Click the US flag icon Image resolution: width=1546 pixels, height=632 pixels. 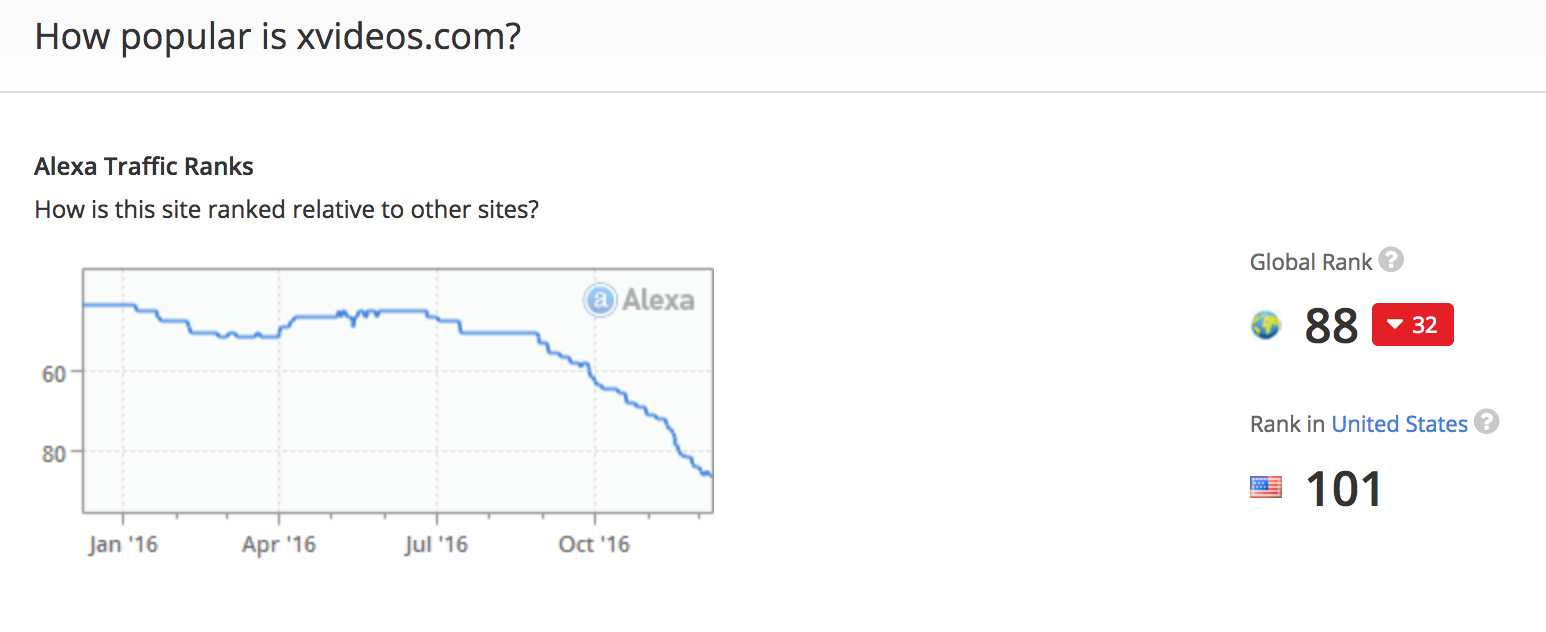(x=1266, y=488)
